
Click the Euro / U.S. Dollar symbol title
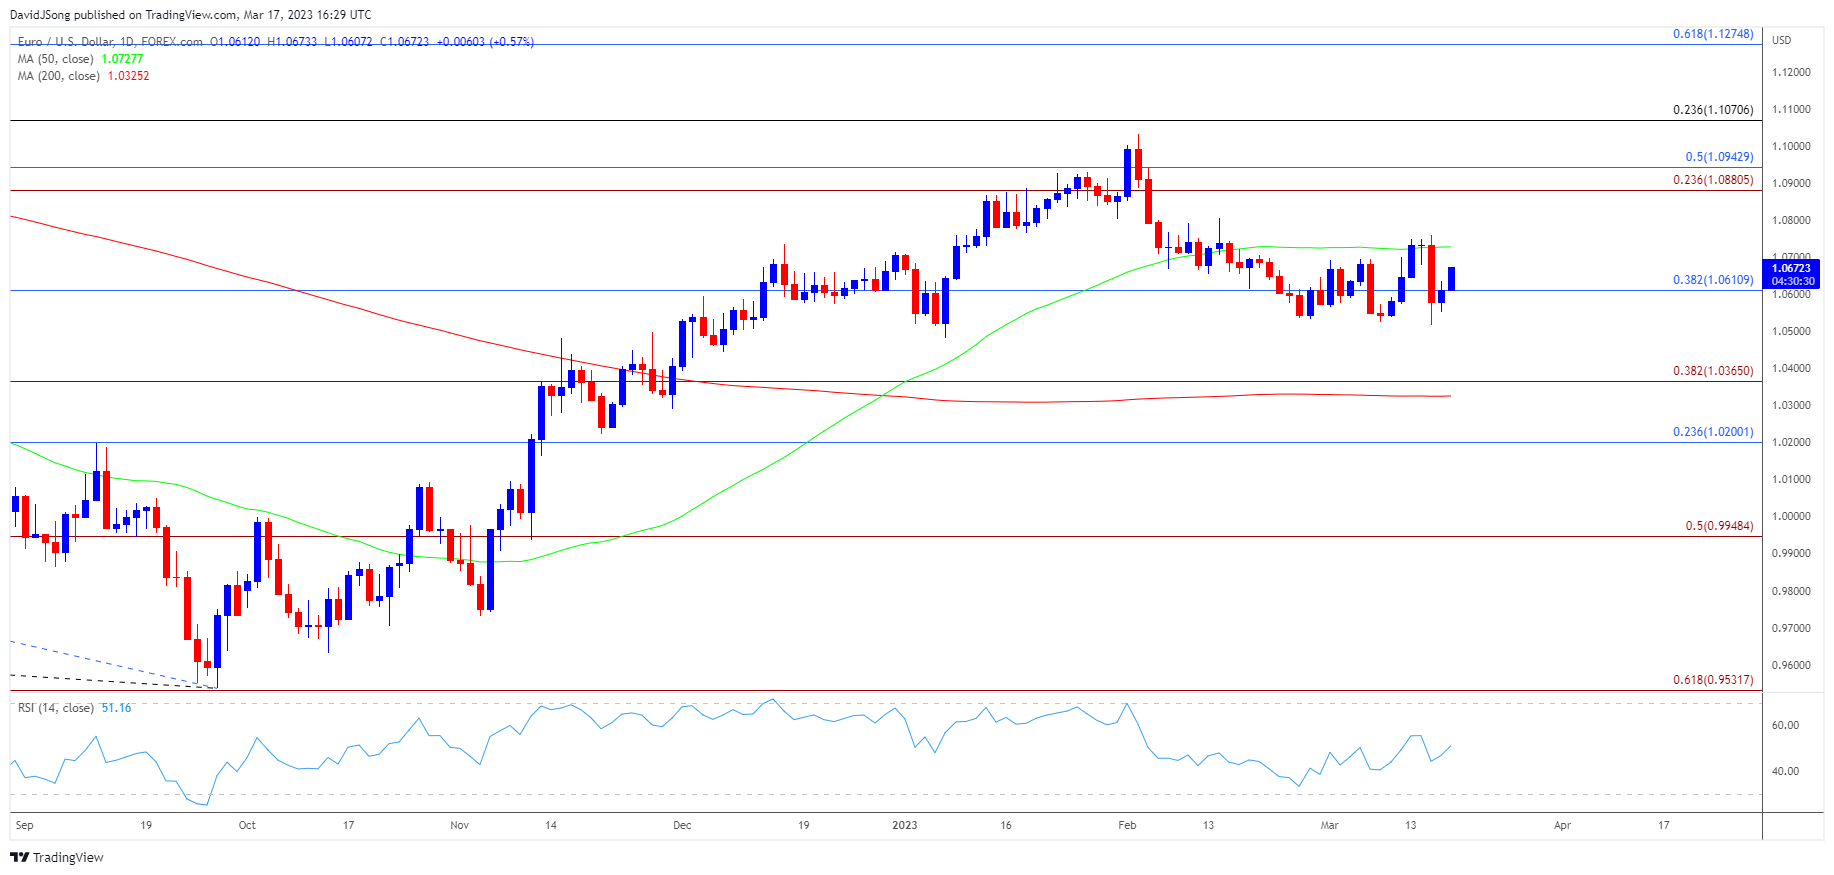point(68,42)
